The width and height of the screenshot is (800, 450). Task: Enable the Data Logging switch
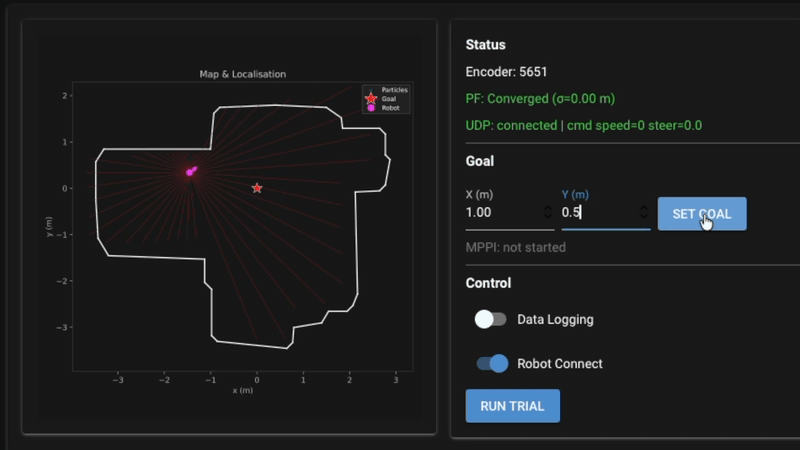(x=490, y=319)
